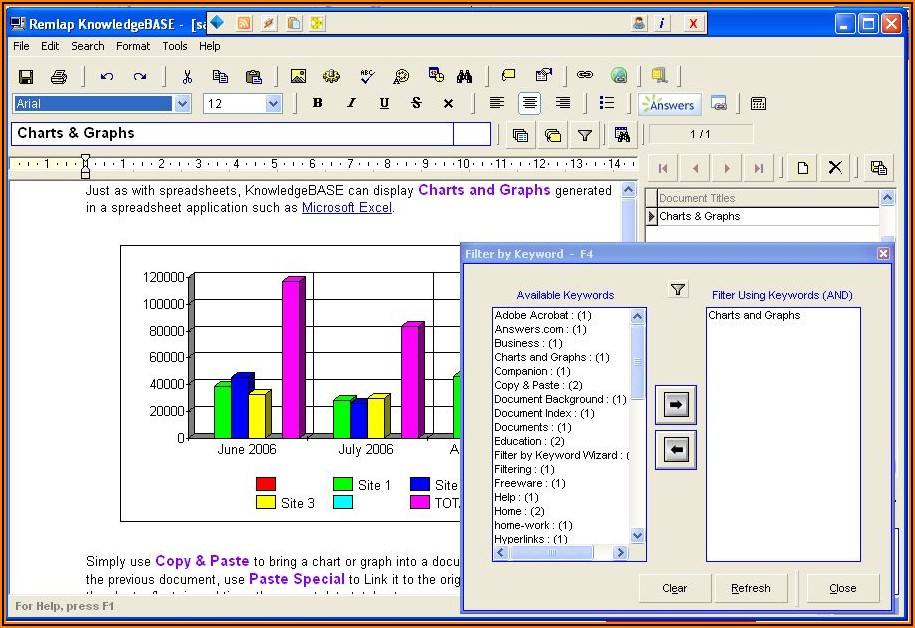
Task: Click the Save disk icon
Action: pos(26,76)
